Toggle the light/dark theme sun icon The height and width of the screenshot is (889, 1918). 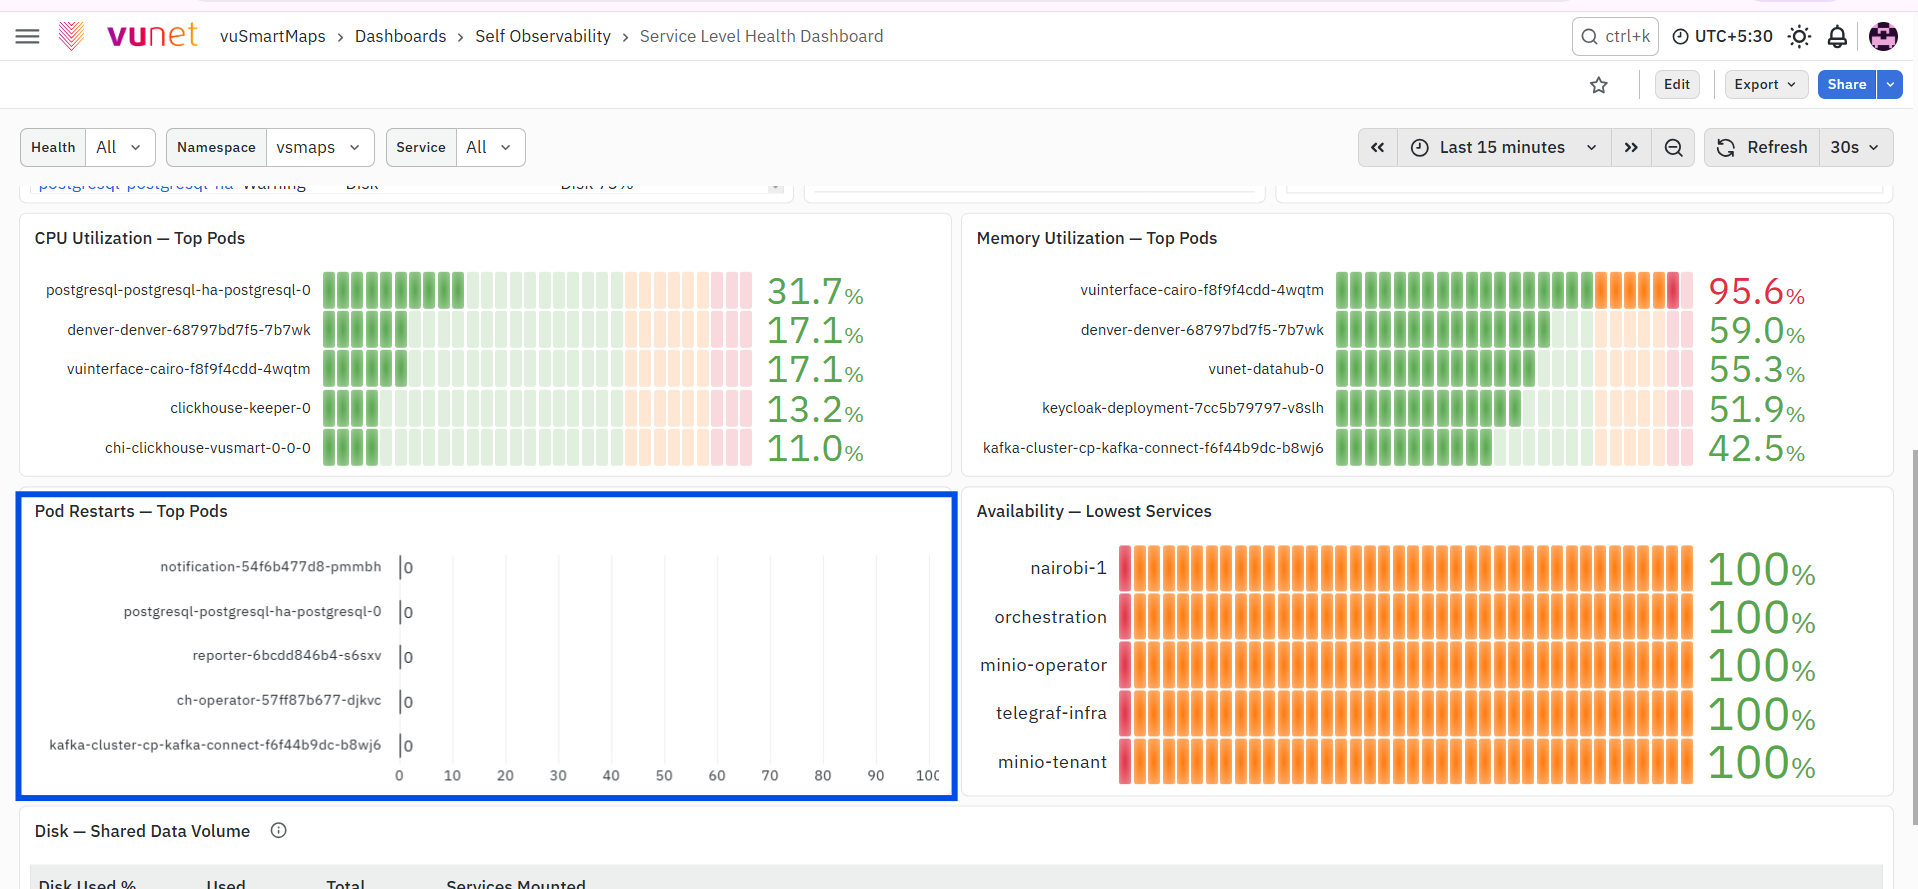[1799, 37]
